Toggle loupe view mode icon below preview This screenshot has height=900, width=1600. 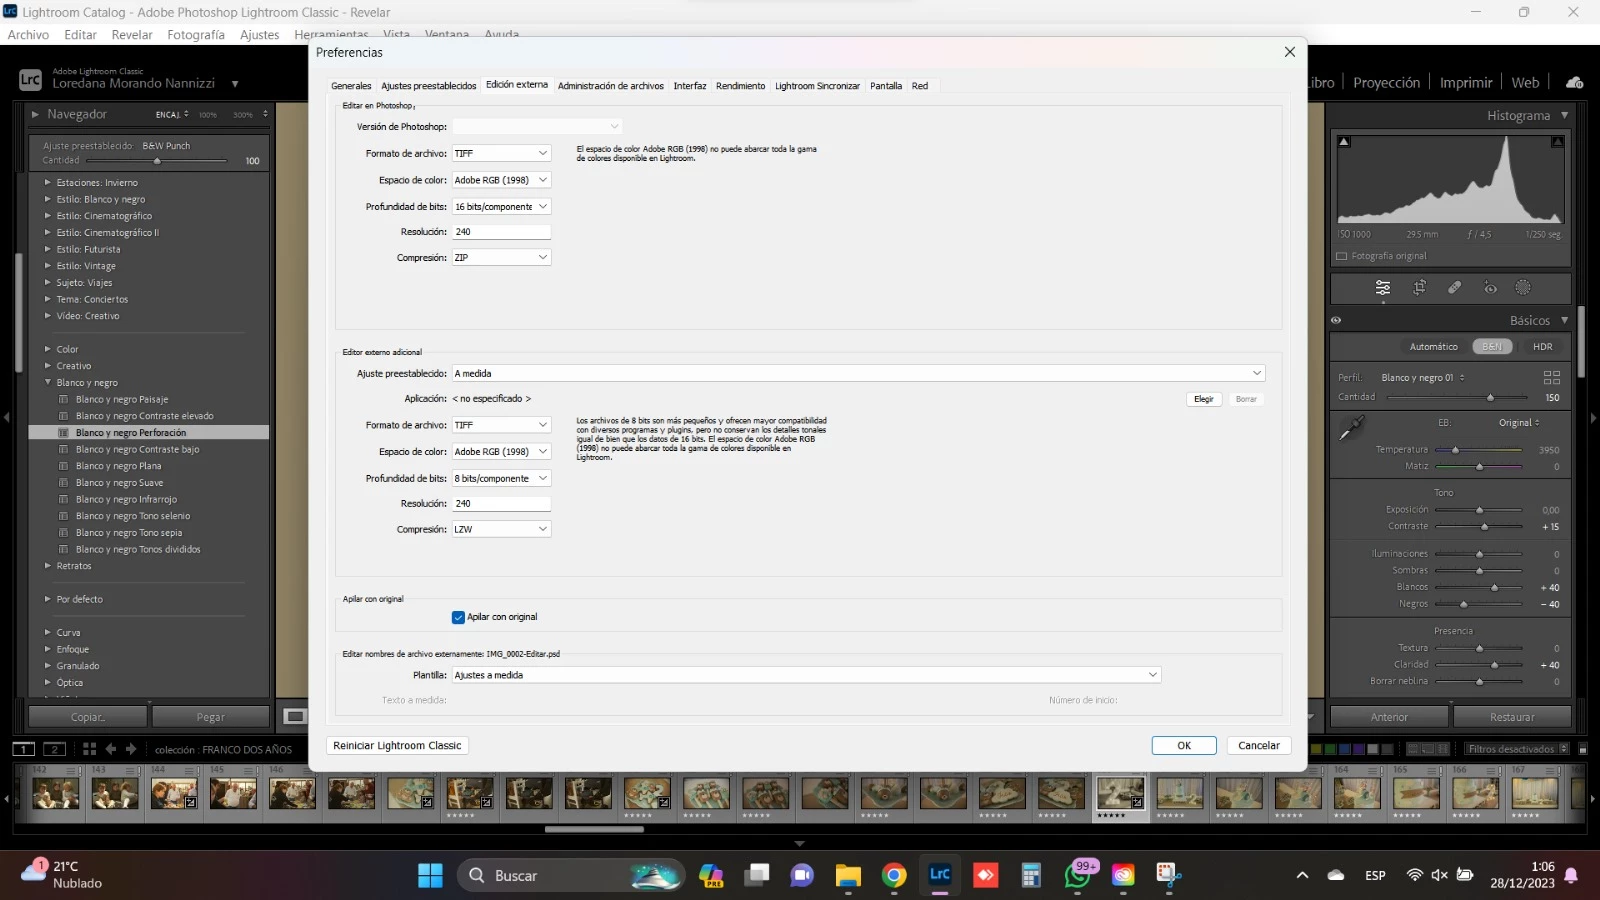tap(295, 716)
